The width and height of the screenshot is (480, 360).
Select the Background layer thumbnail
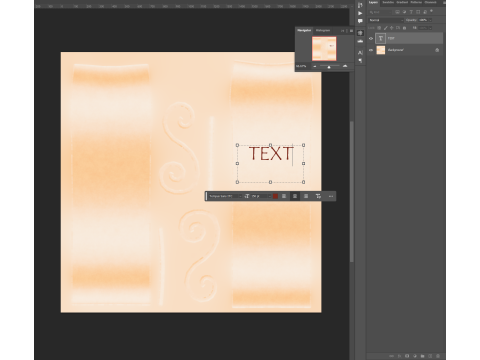[381, 50]
